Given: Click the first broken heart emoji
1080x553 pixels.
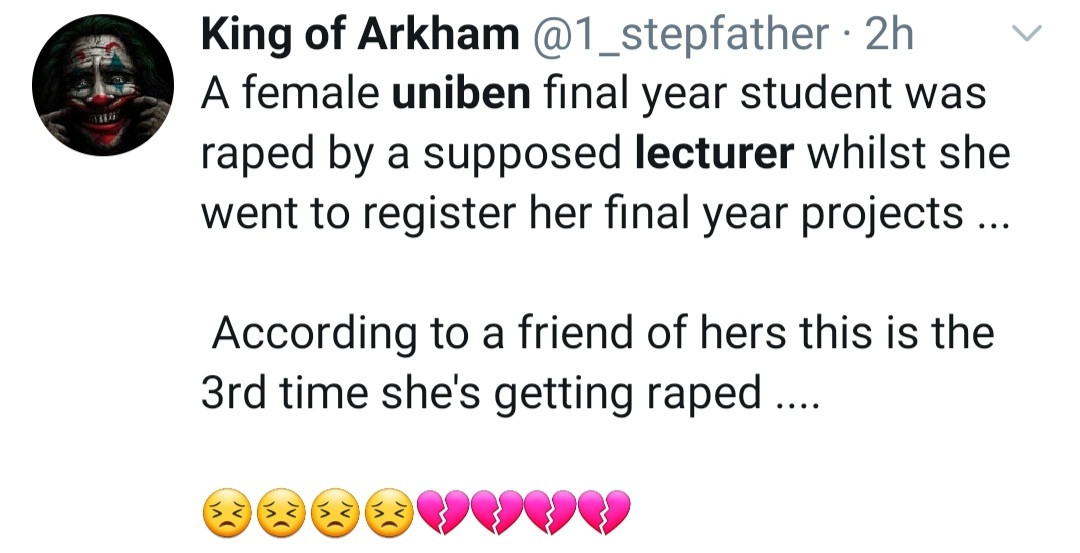Looking at the screenshot, I should coord(444,511).
